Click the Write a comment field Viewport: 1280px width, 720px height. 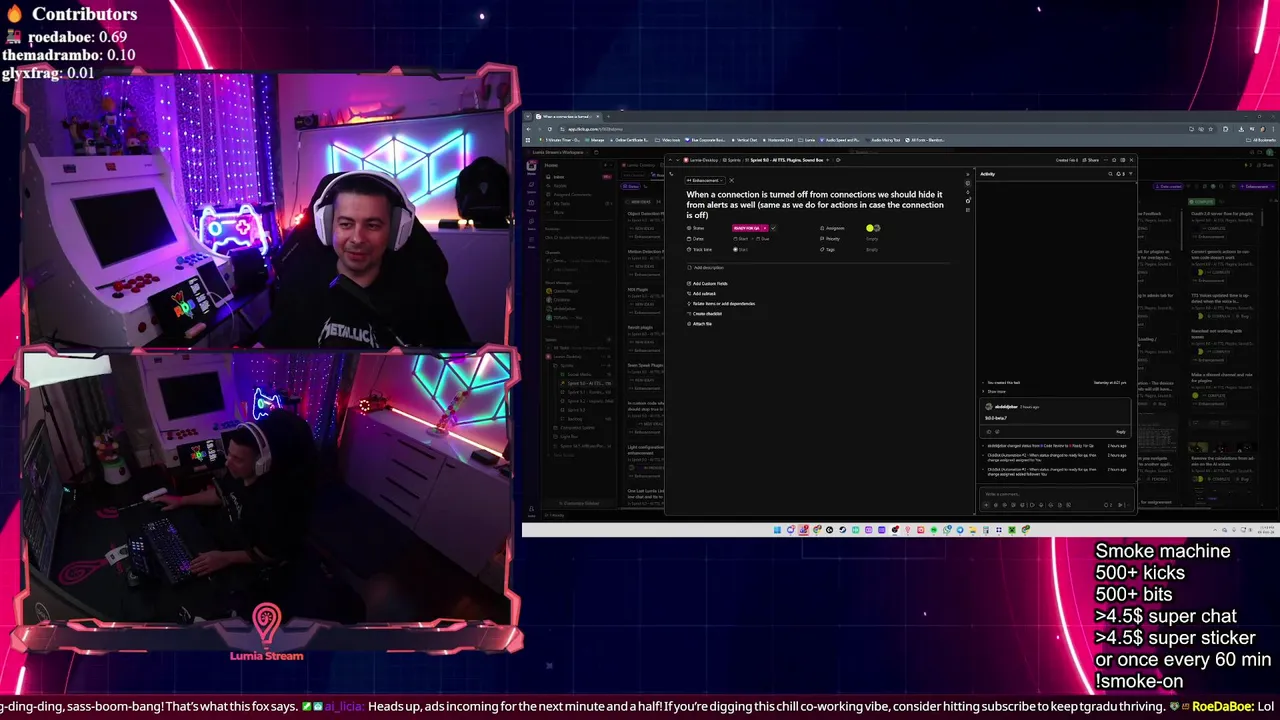pos(1056,494)
